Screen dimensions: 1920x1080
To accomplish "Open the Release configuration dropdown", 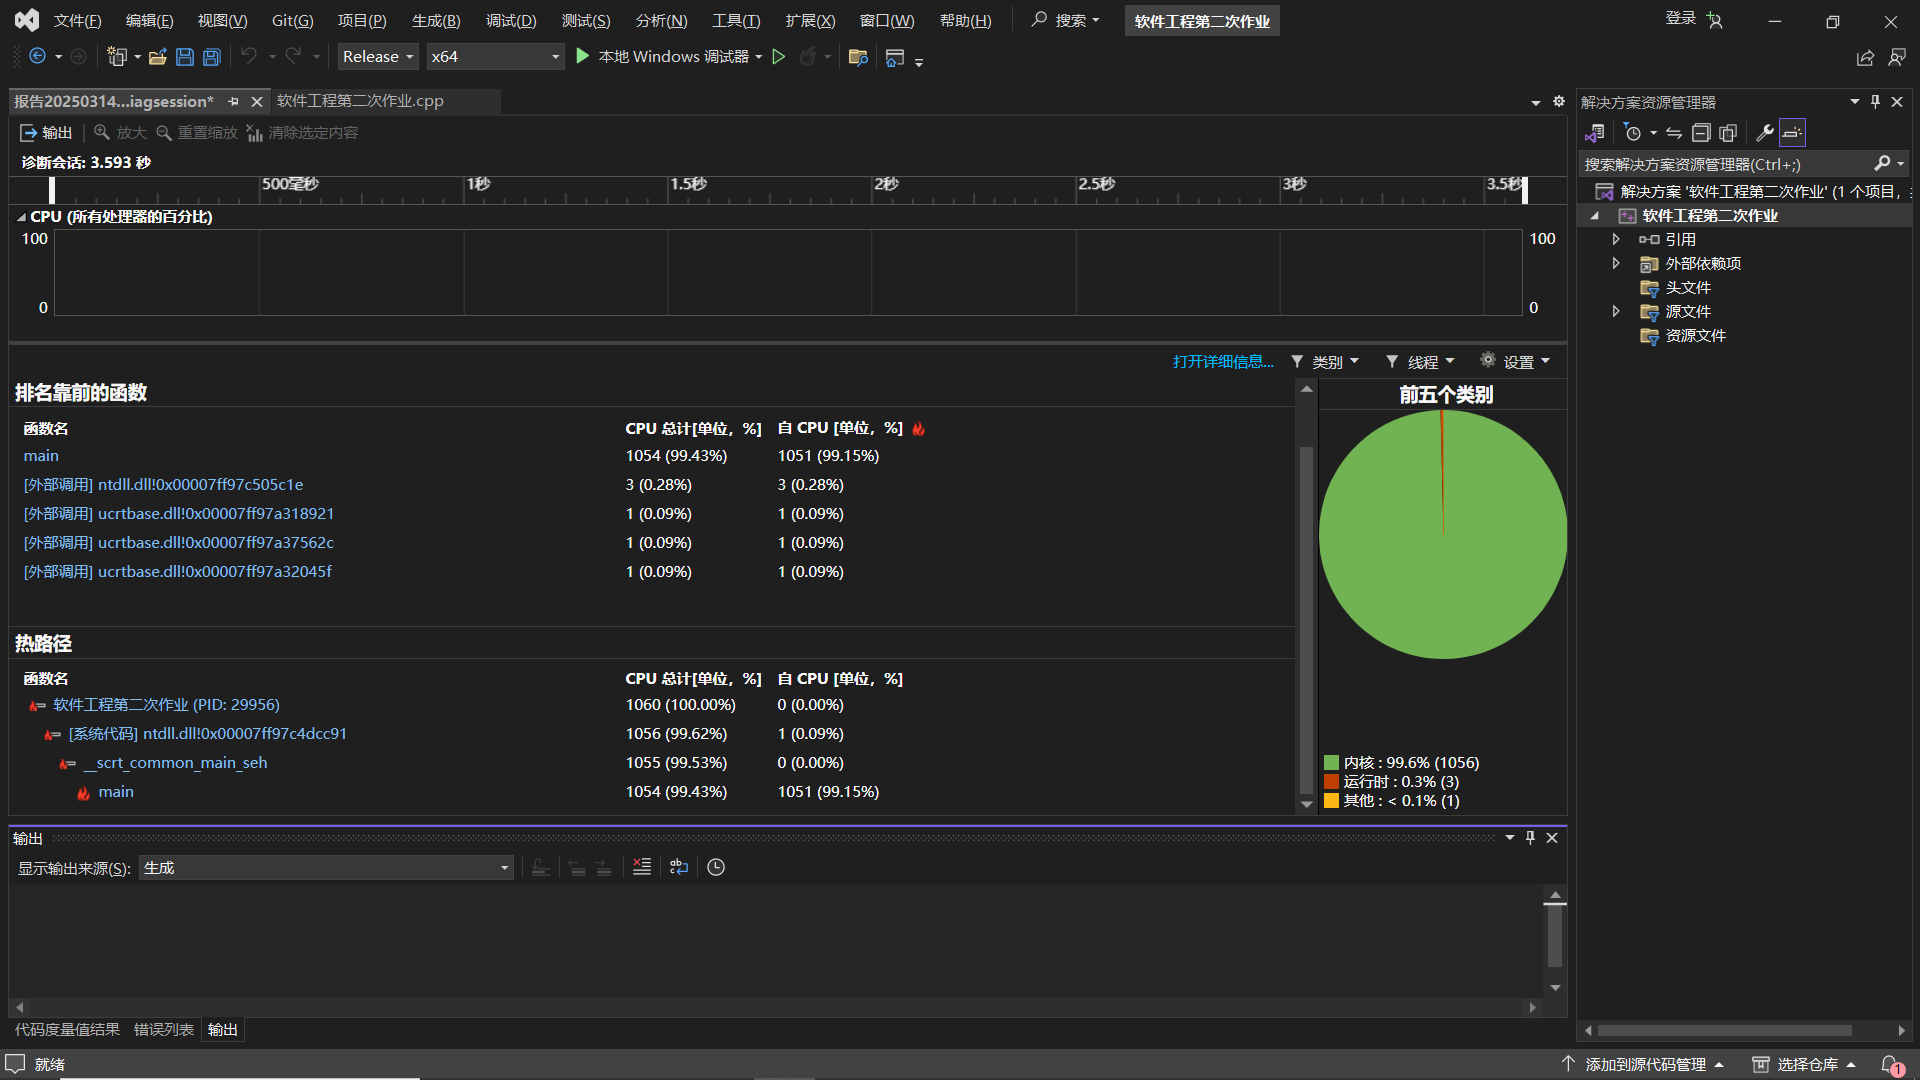I will click(378, 57).
